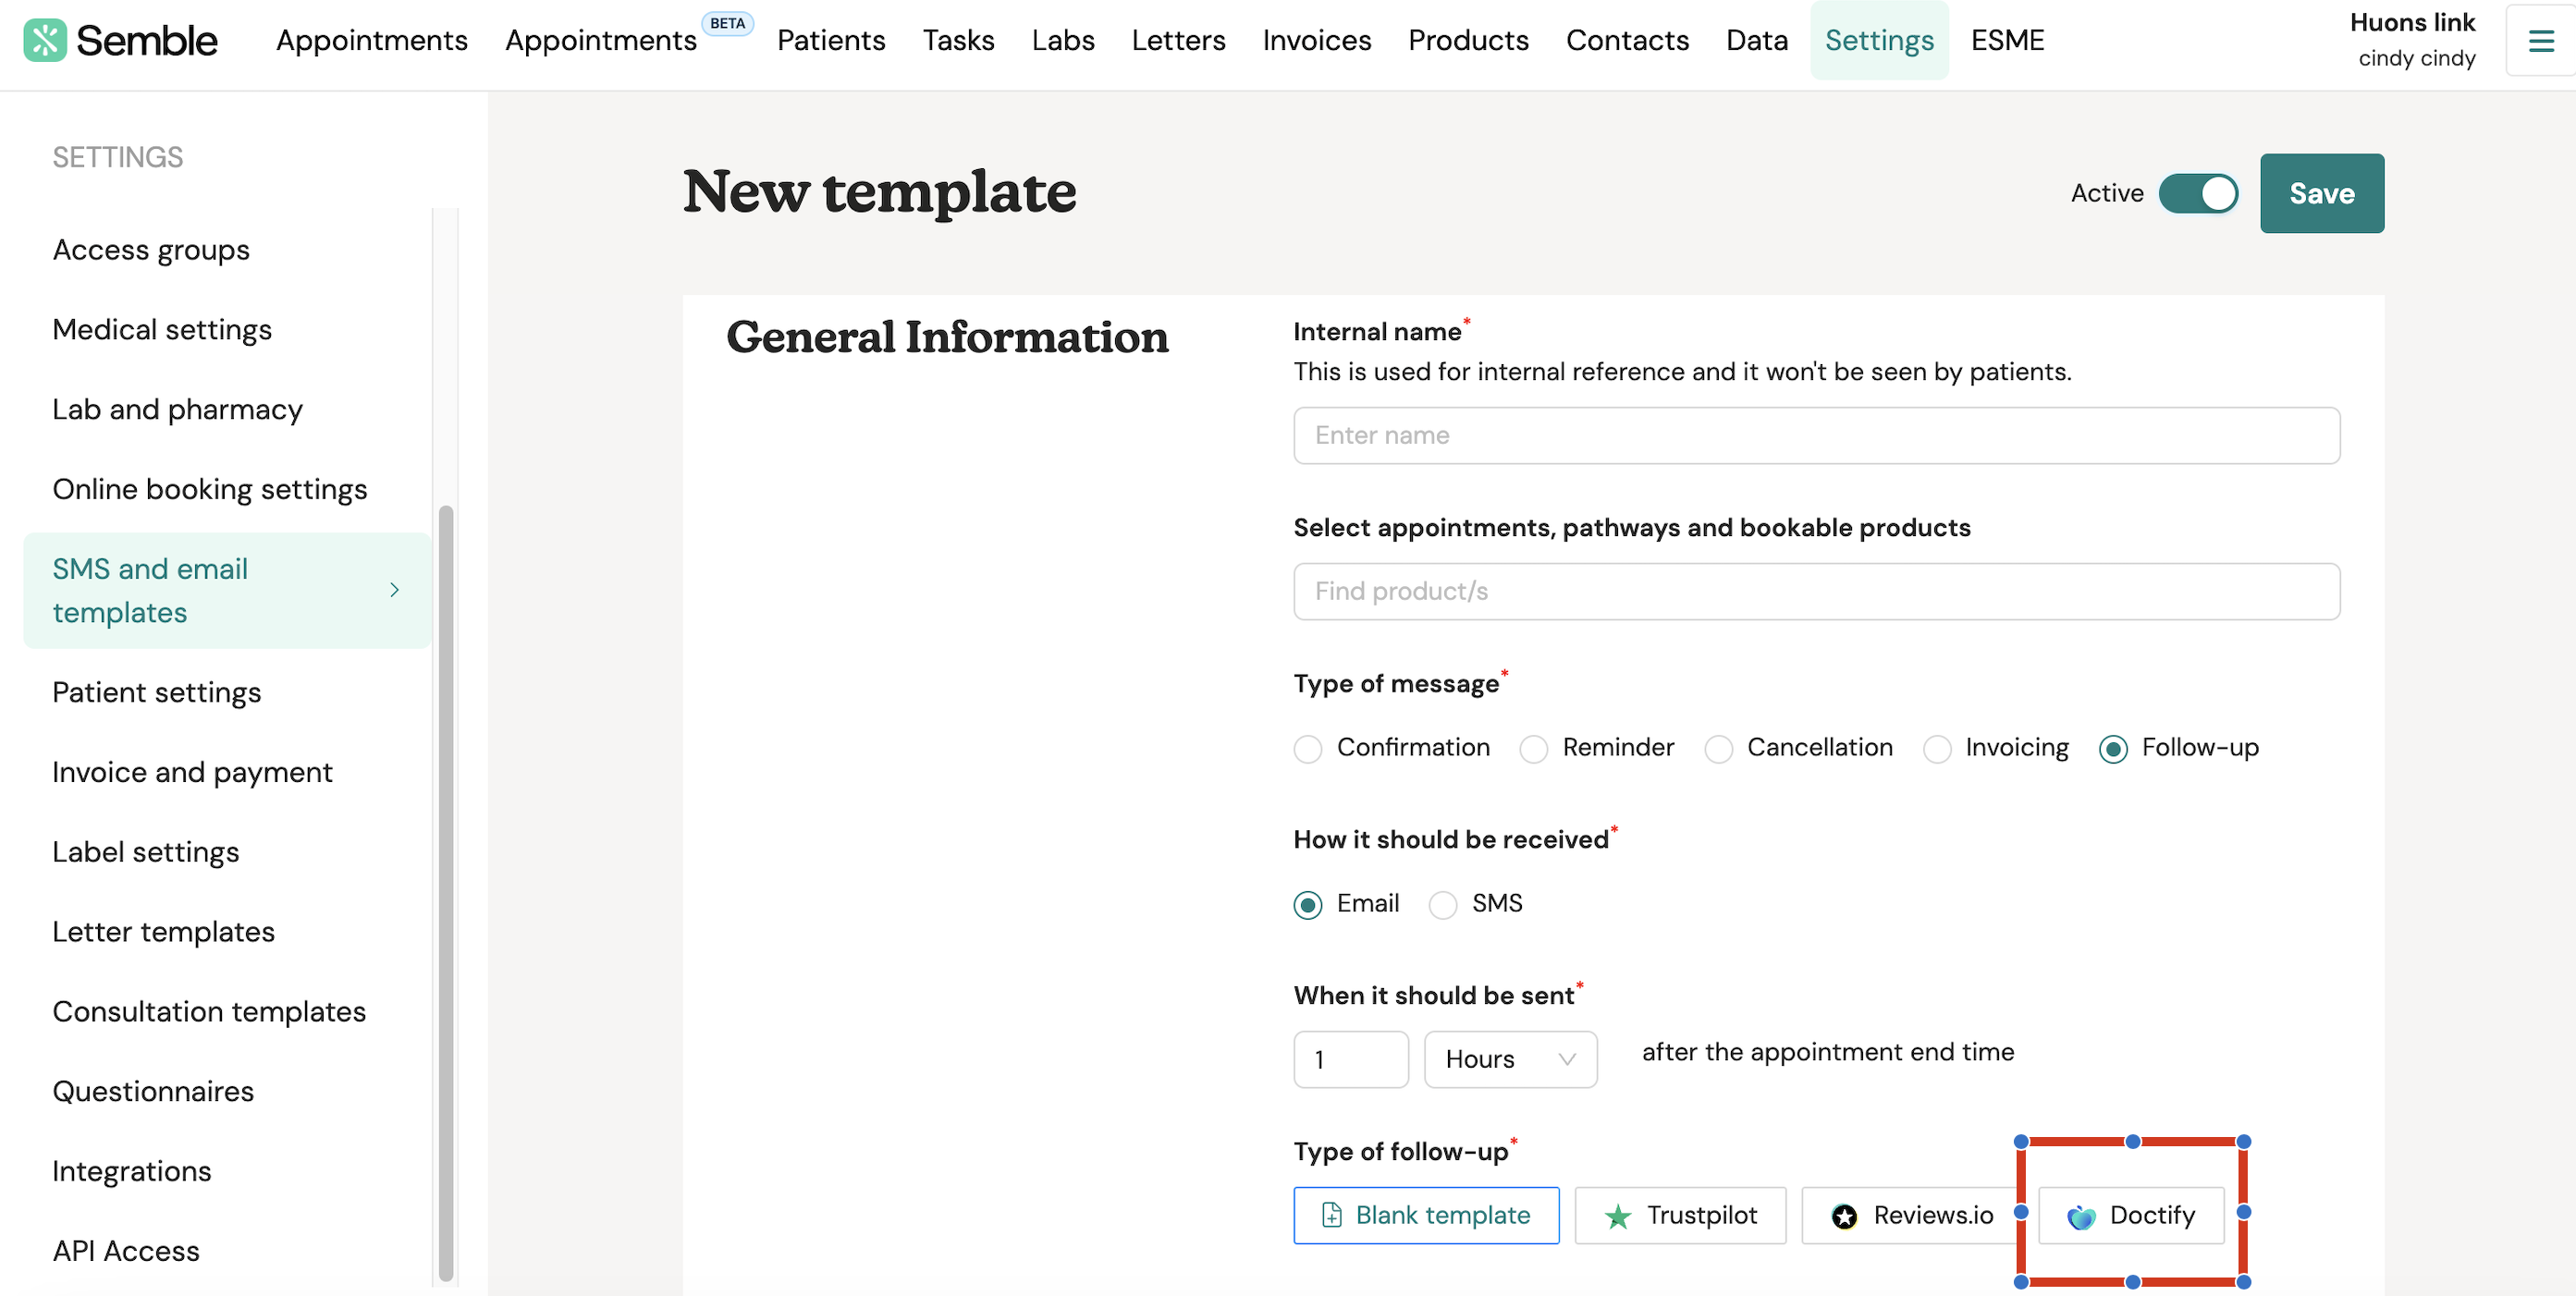The image size is (2576, 1296).
Task: Select the Doctify follow-up type
Action: pos(2131,1215)
